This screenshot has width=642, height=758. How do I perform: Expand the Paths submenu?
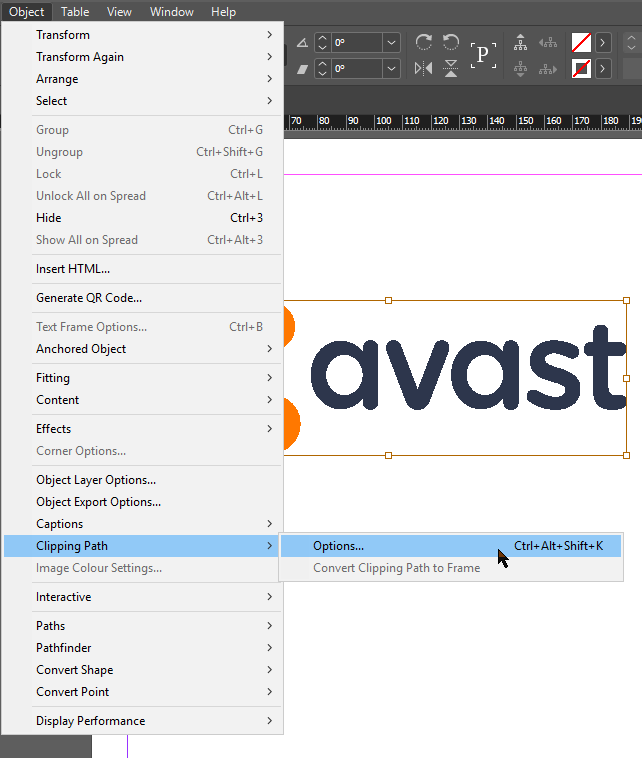(x=142, y=626)
